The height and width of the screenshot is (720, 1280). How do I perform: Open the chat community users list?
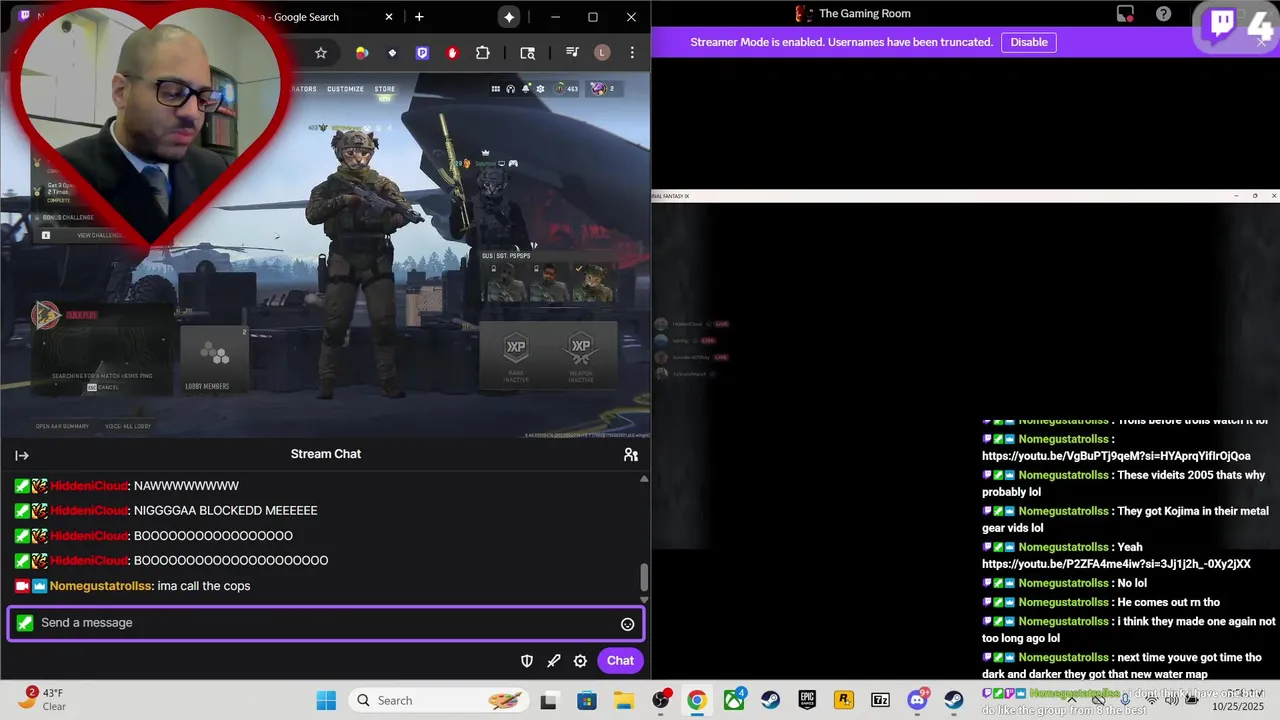click(x=630, y=455)
